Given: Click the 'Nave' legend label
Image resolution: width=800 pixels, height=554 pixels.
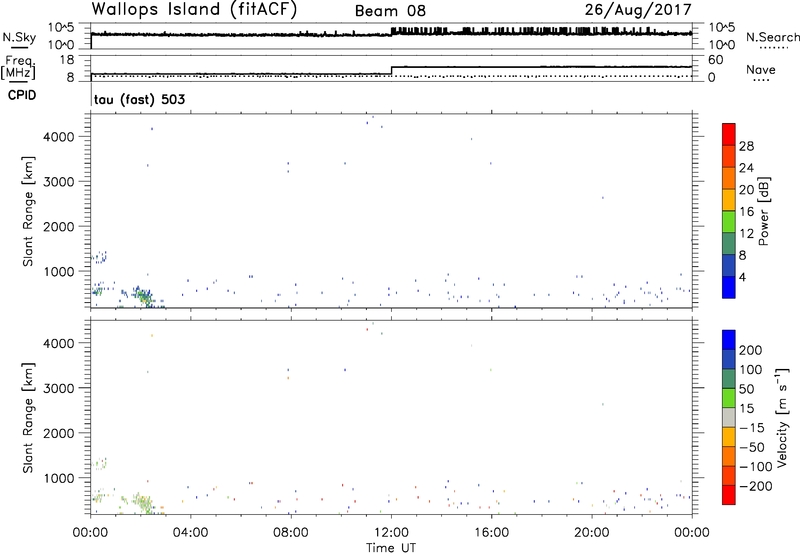Looking at the screenshot, I should tap(761, 69).
